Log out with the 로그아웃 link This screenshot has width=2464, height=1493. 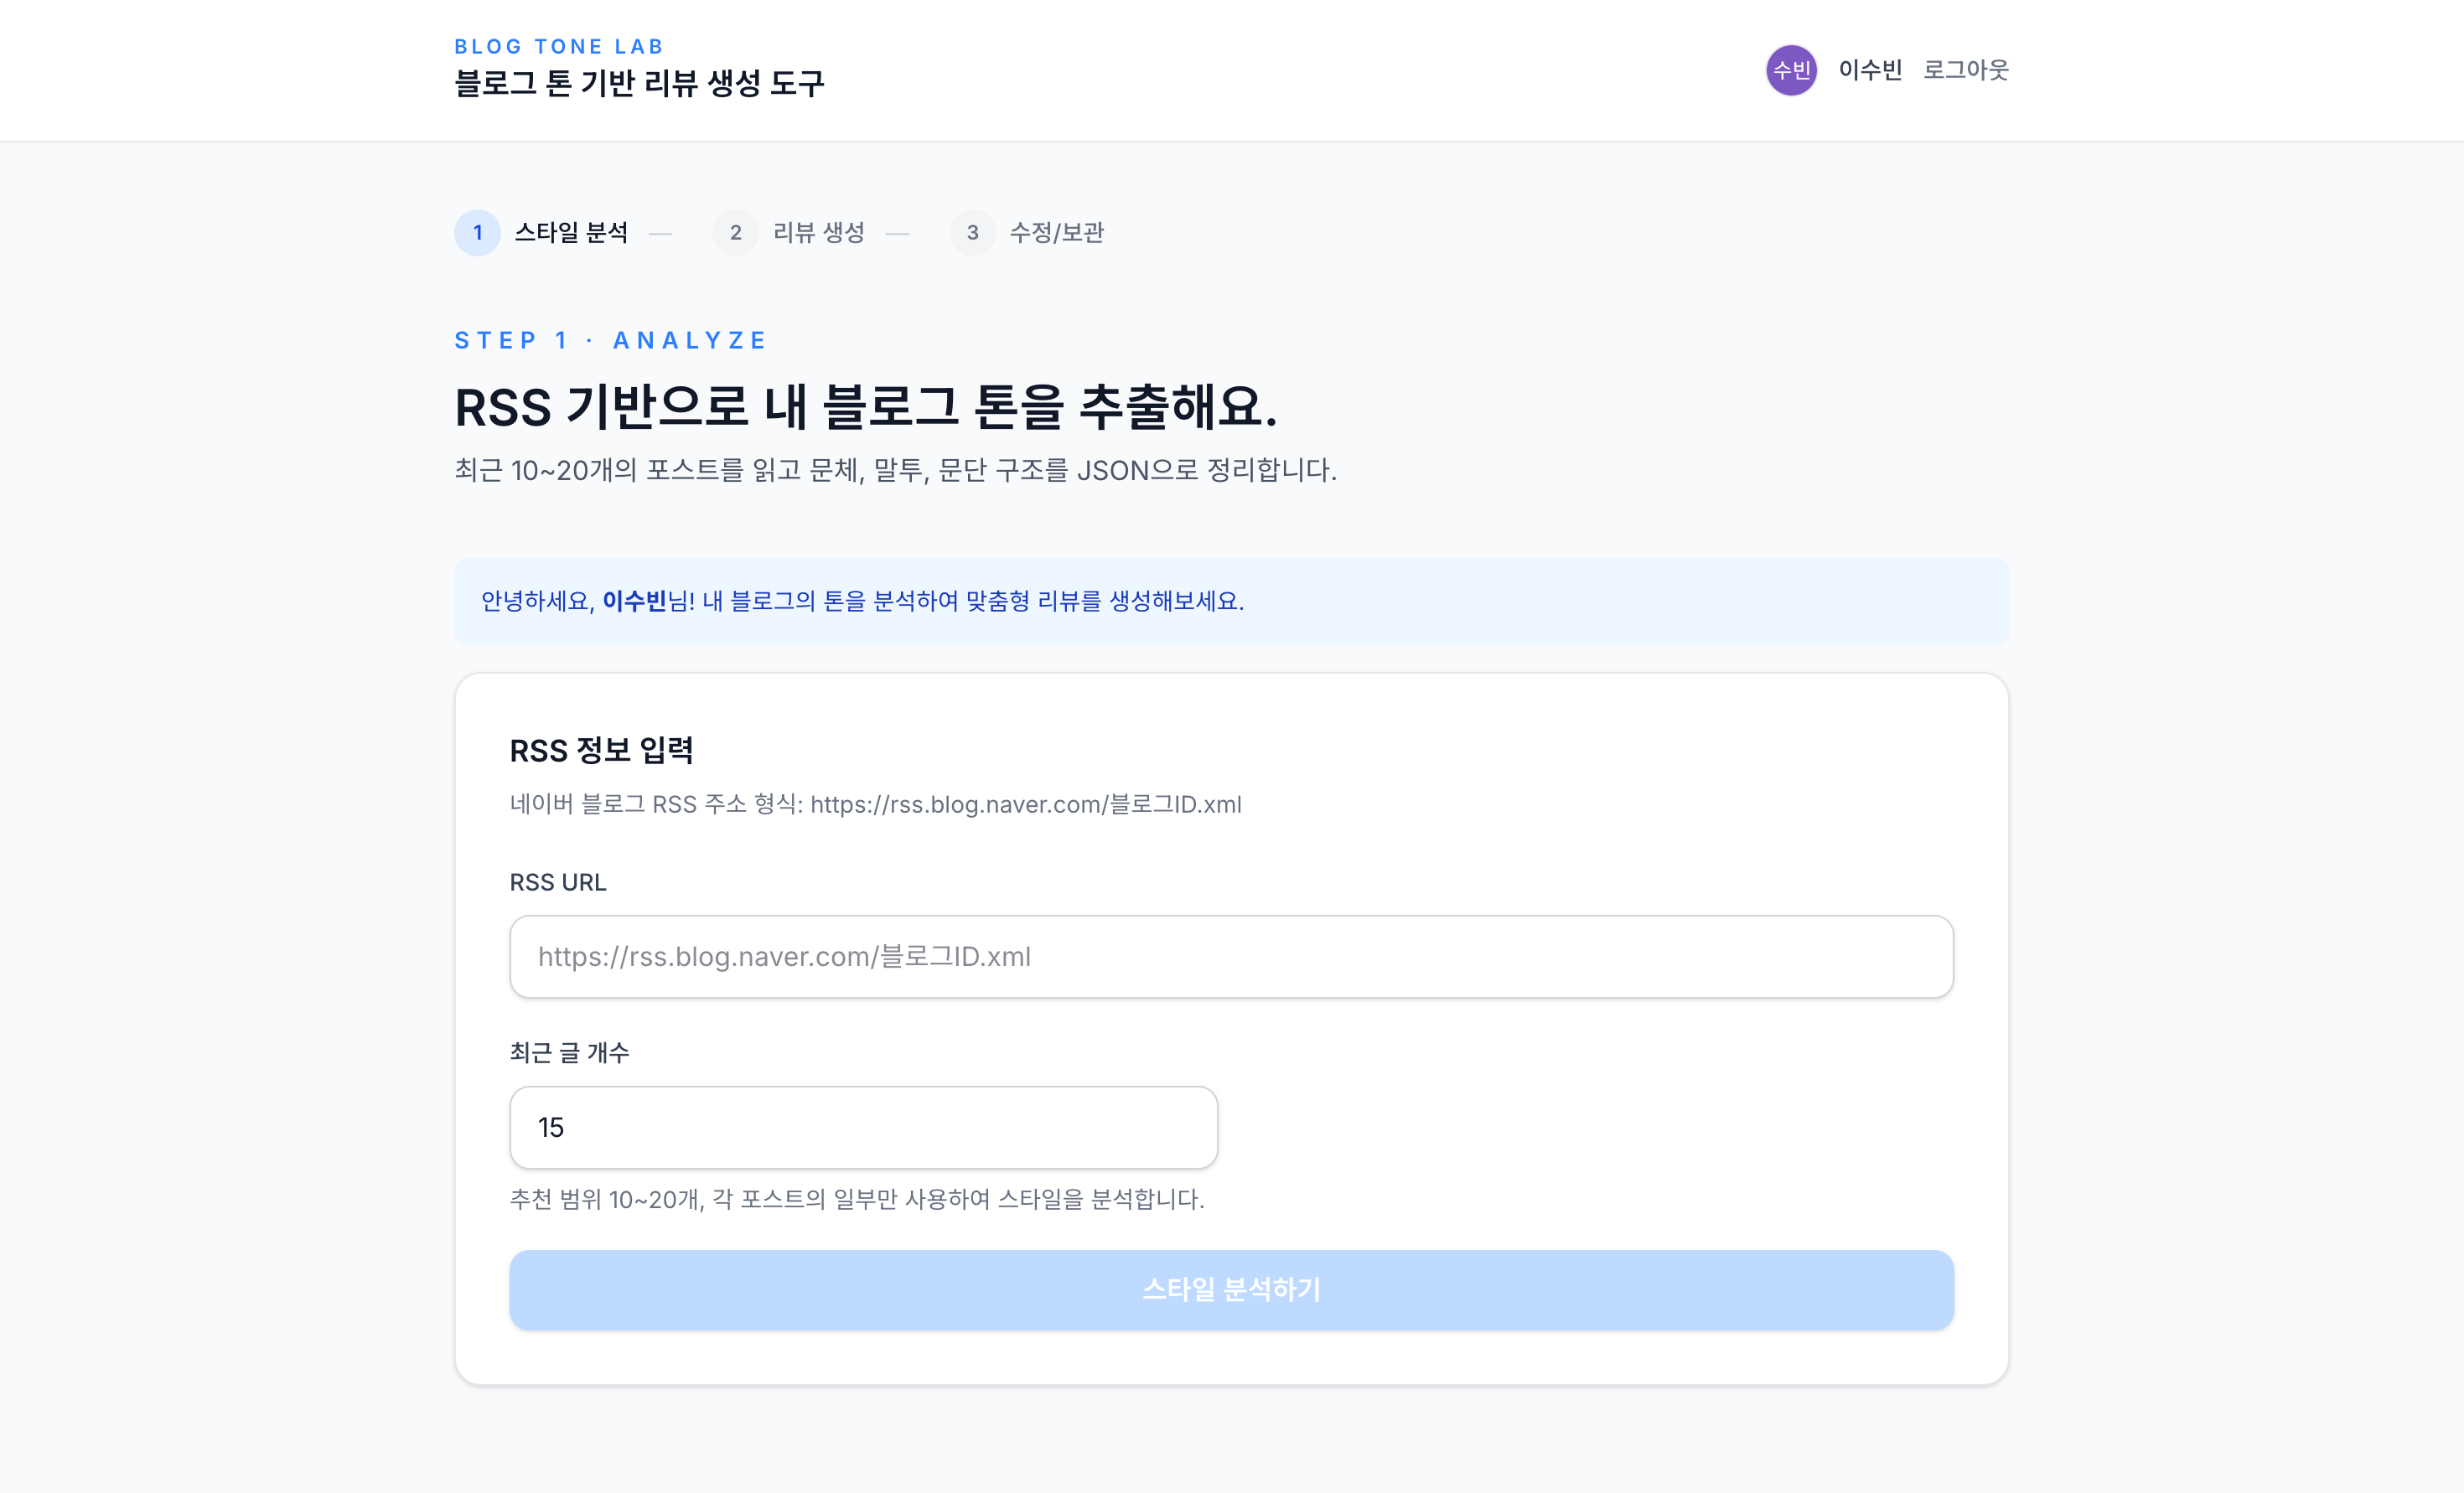coord(1965,70)
